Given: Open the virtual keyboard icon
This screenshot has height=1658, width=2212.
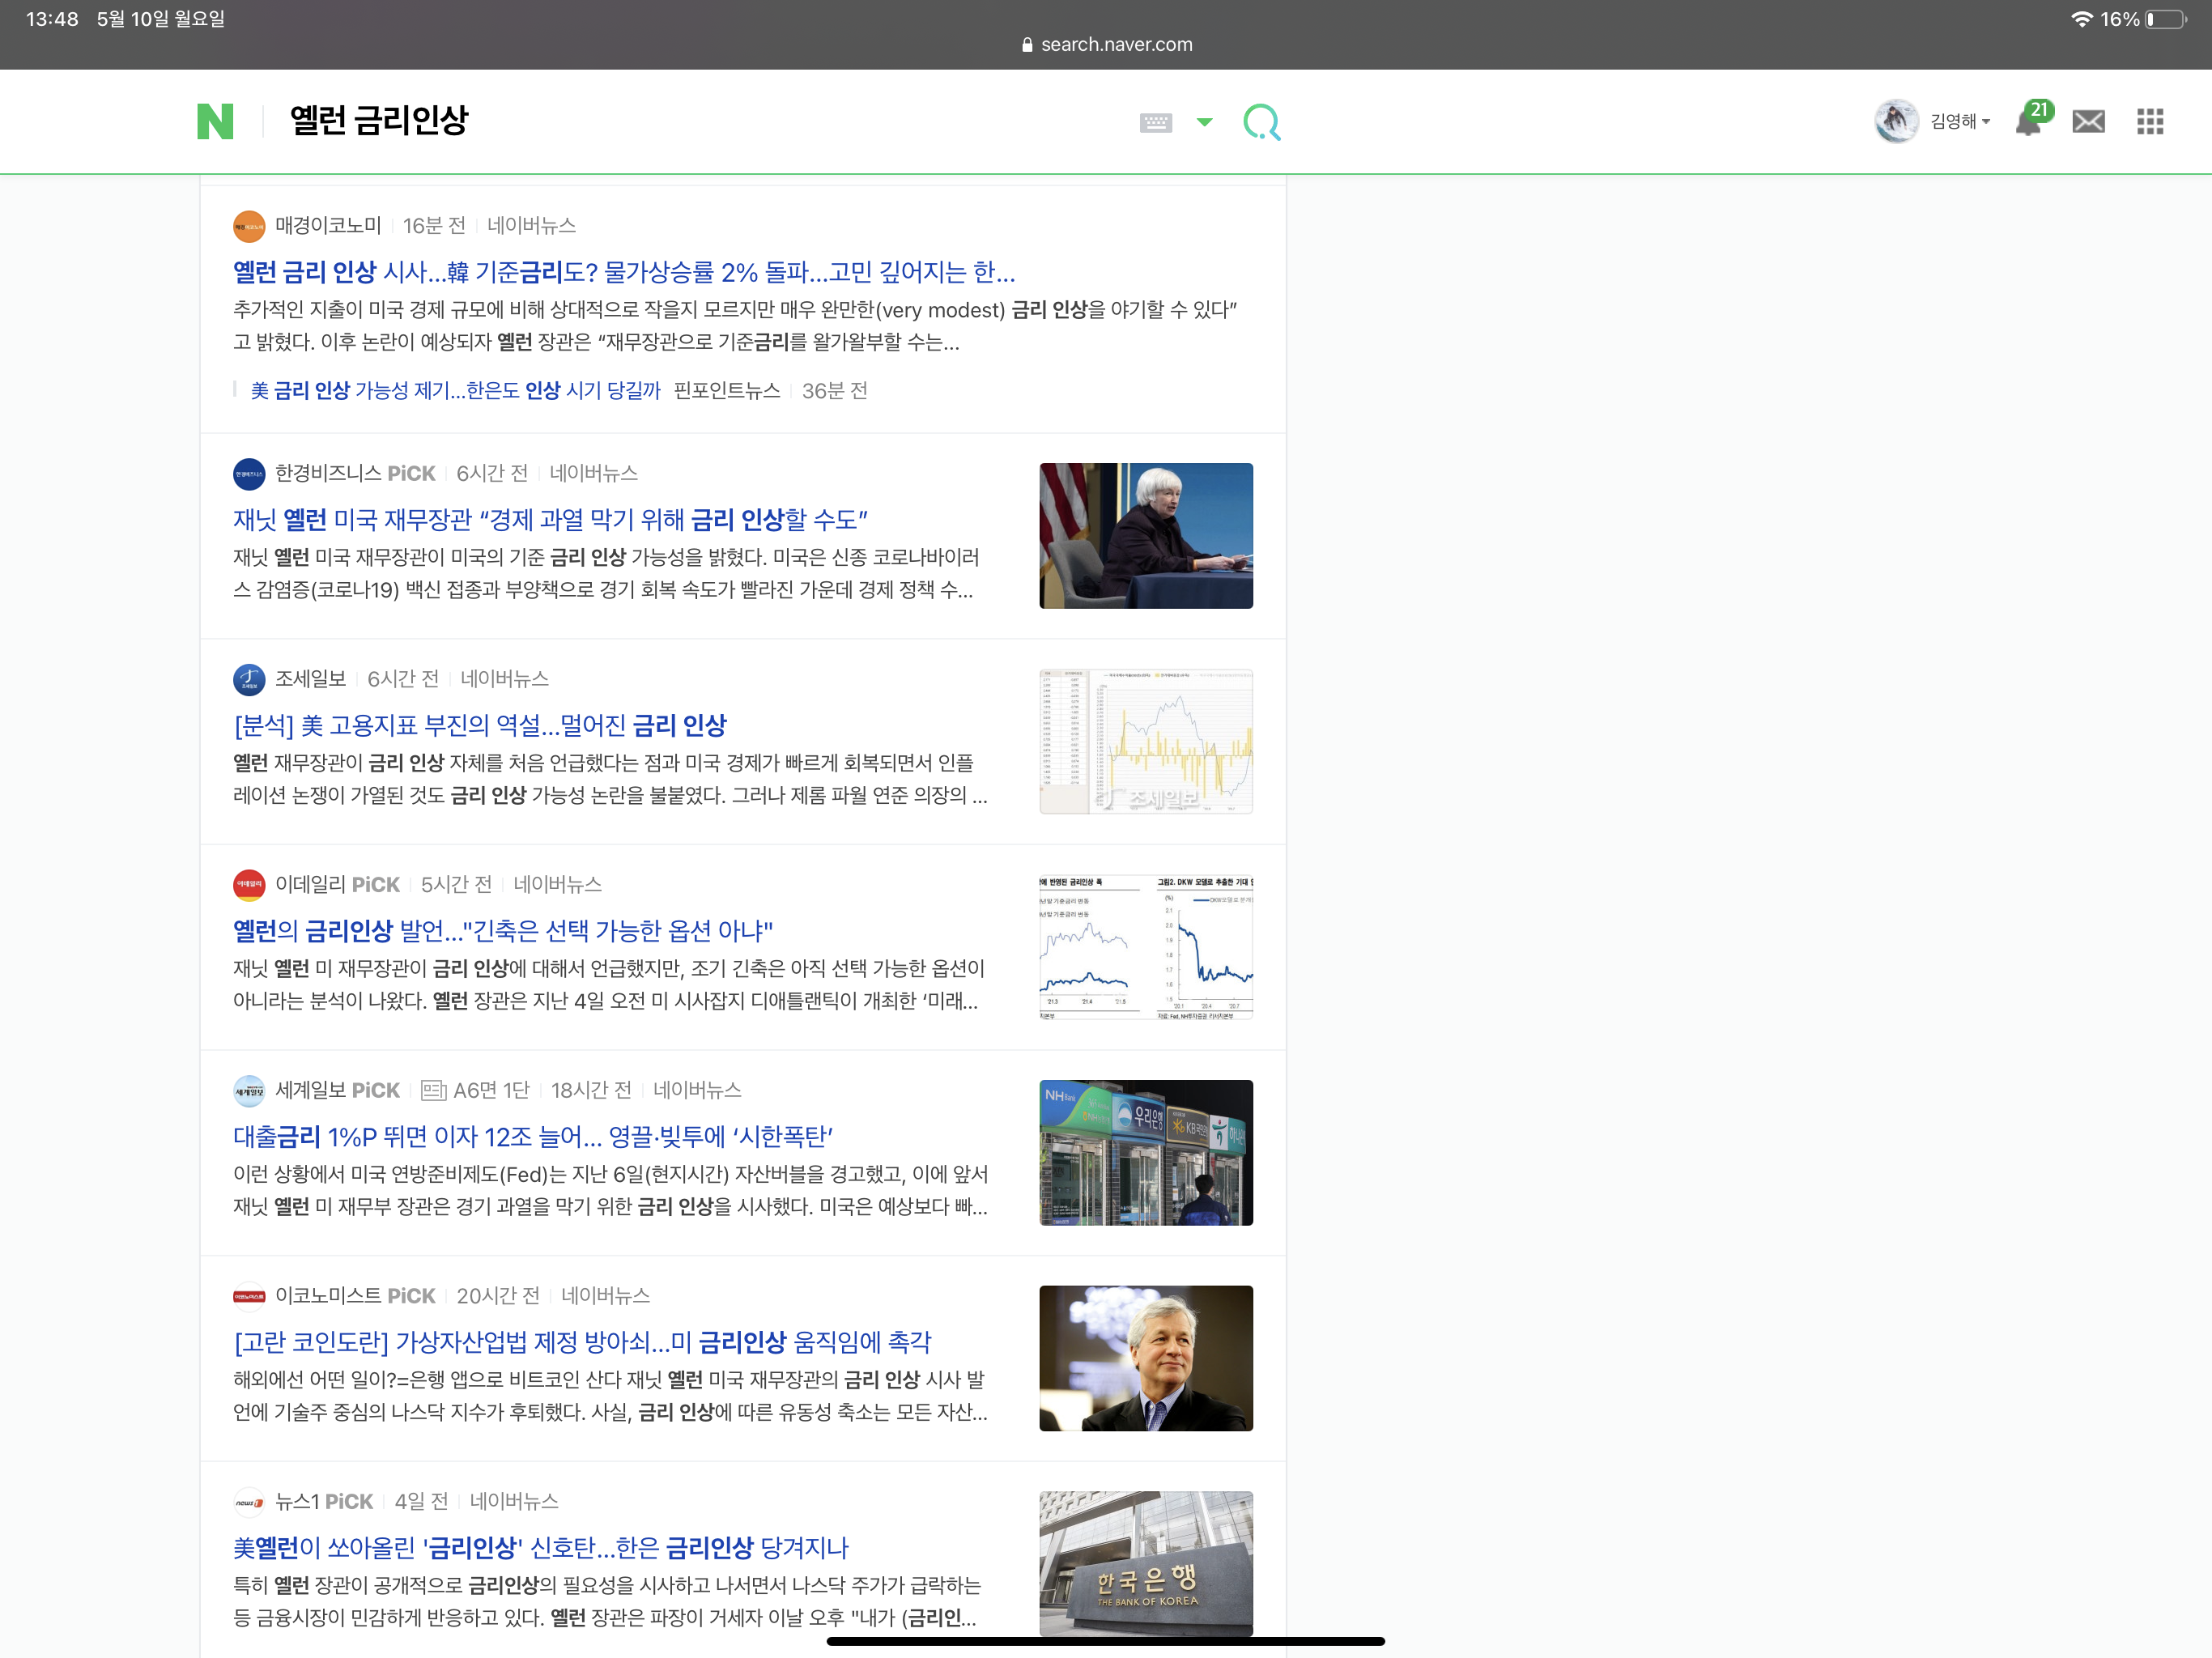Looking at the screenshot, I should click(1155, 122).
